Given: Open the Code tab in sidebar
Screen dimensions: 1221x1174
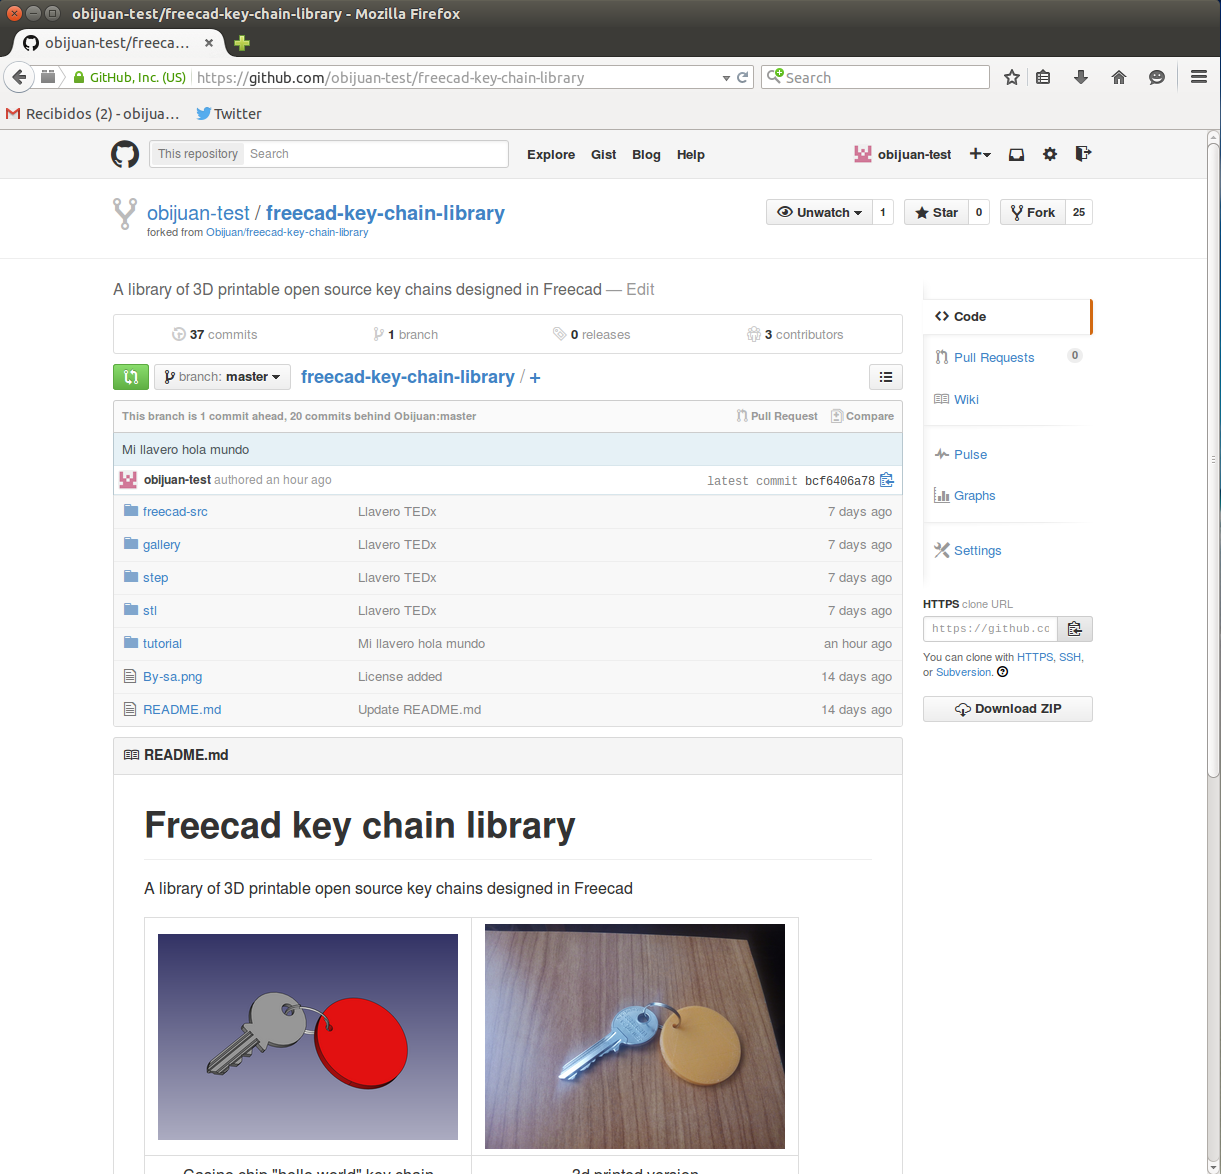Looking at the screenshot, I should click(x=1007, y=316).
